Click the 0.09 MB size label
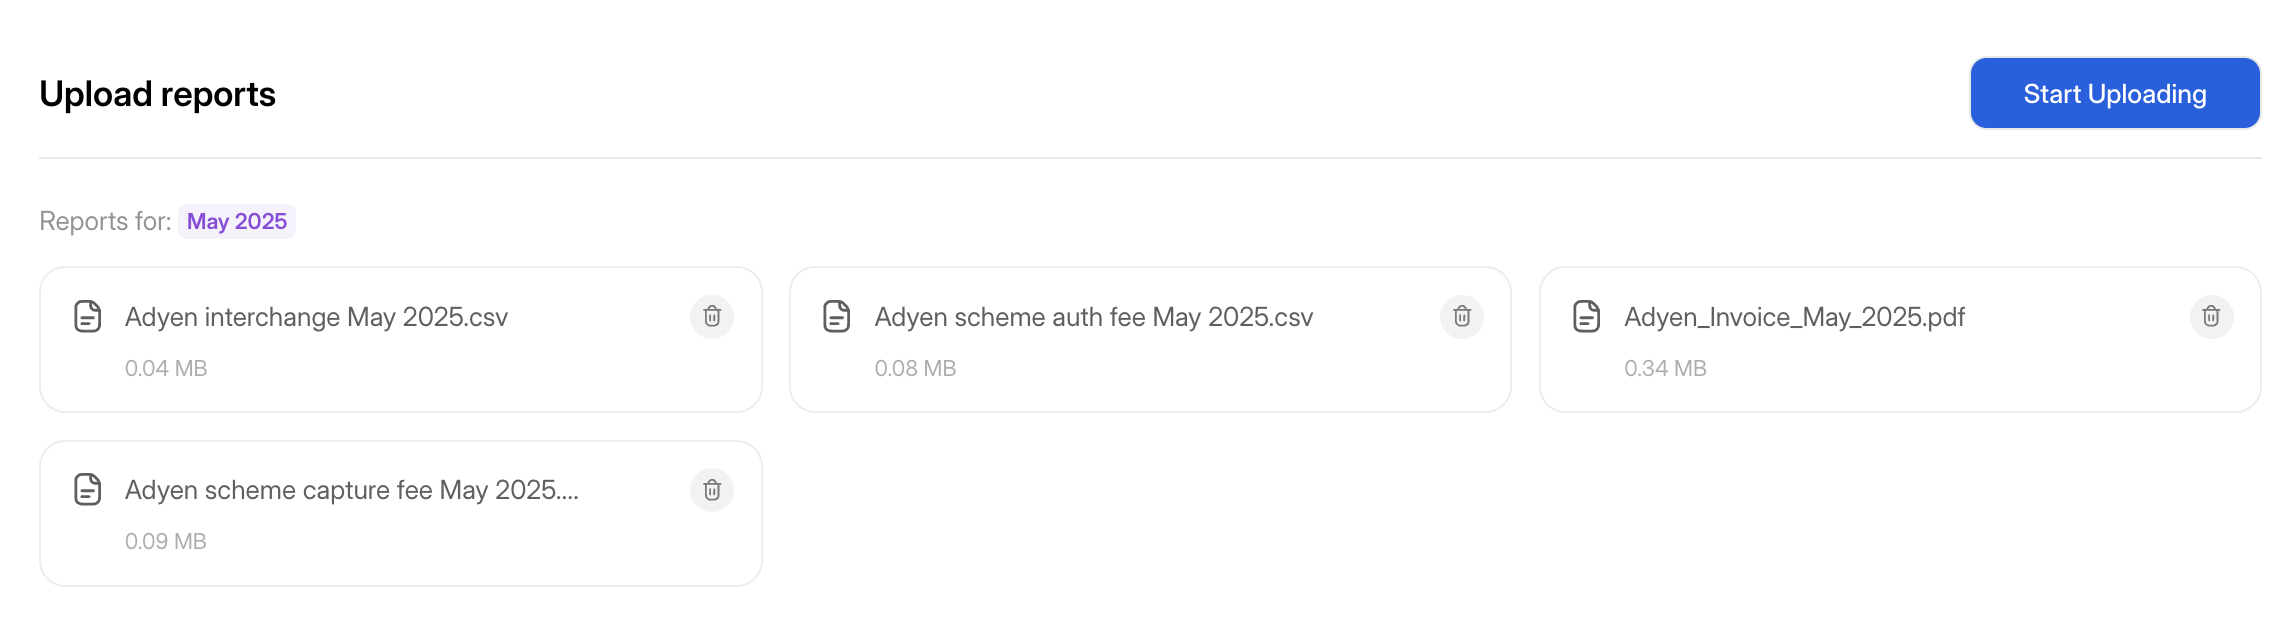The height and width of the screenshot is (634, 2292). [166, 541]
